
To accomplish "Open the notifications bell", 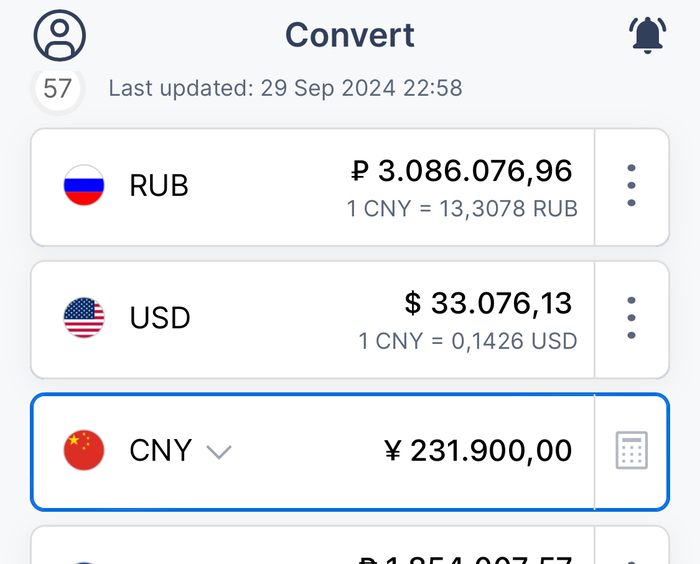I will [x=647, y=36].
